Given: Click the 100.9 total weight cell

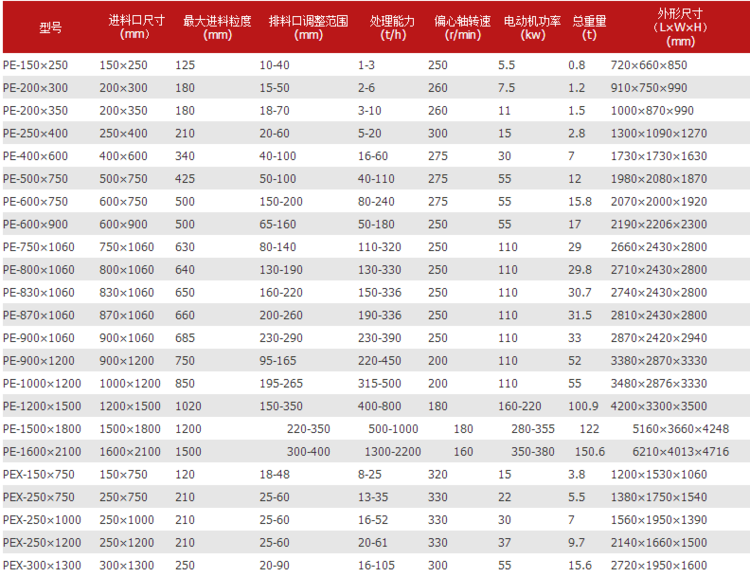Looking at the screenshot, I should point(583,406).
